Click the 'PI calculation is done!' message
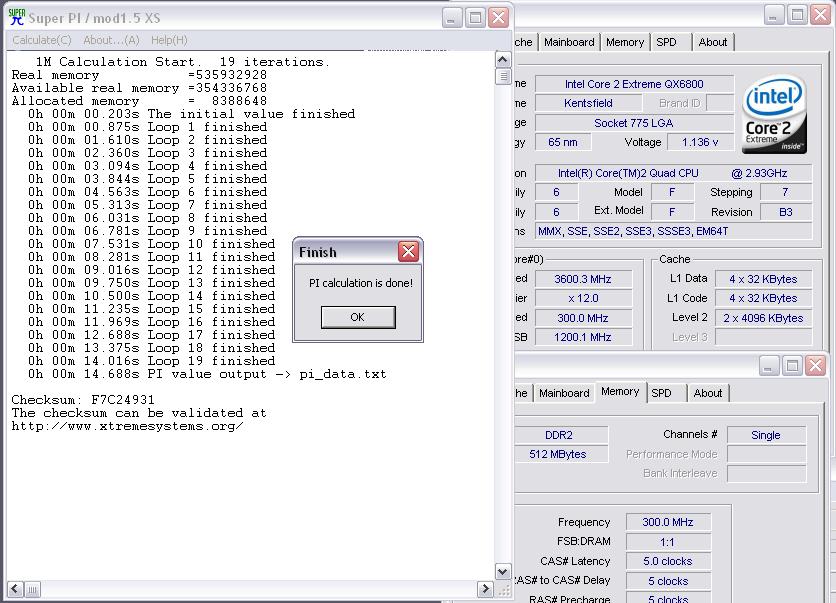The width and height of the screenshot is (836, 603). coord(361,283)
